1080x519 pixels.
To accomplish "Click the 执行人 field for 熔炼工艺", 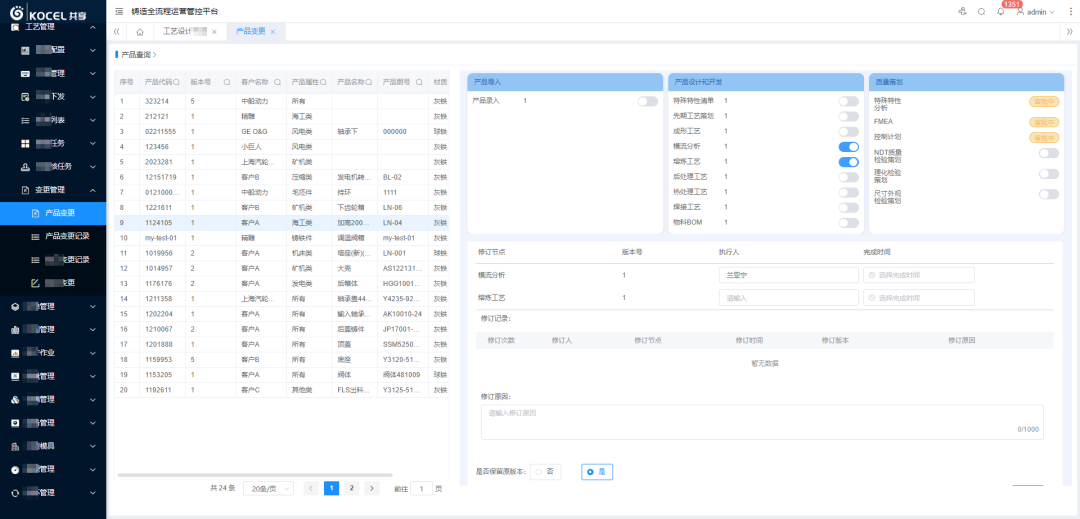I will tap(789, 298).
